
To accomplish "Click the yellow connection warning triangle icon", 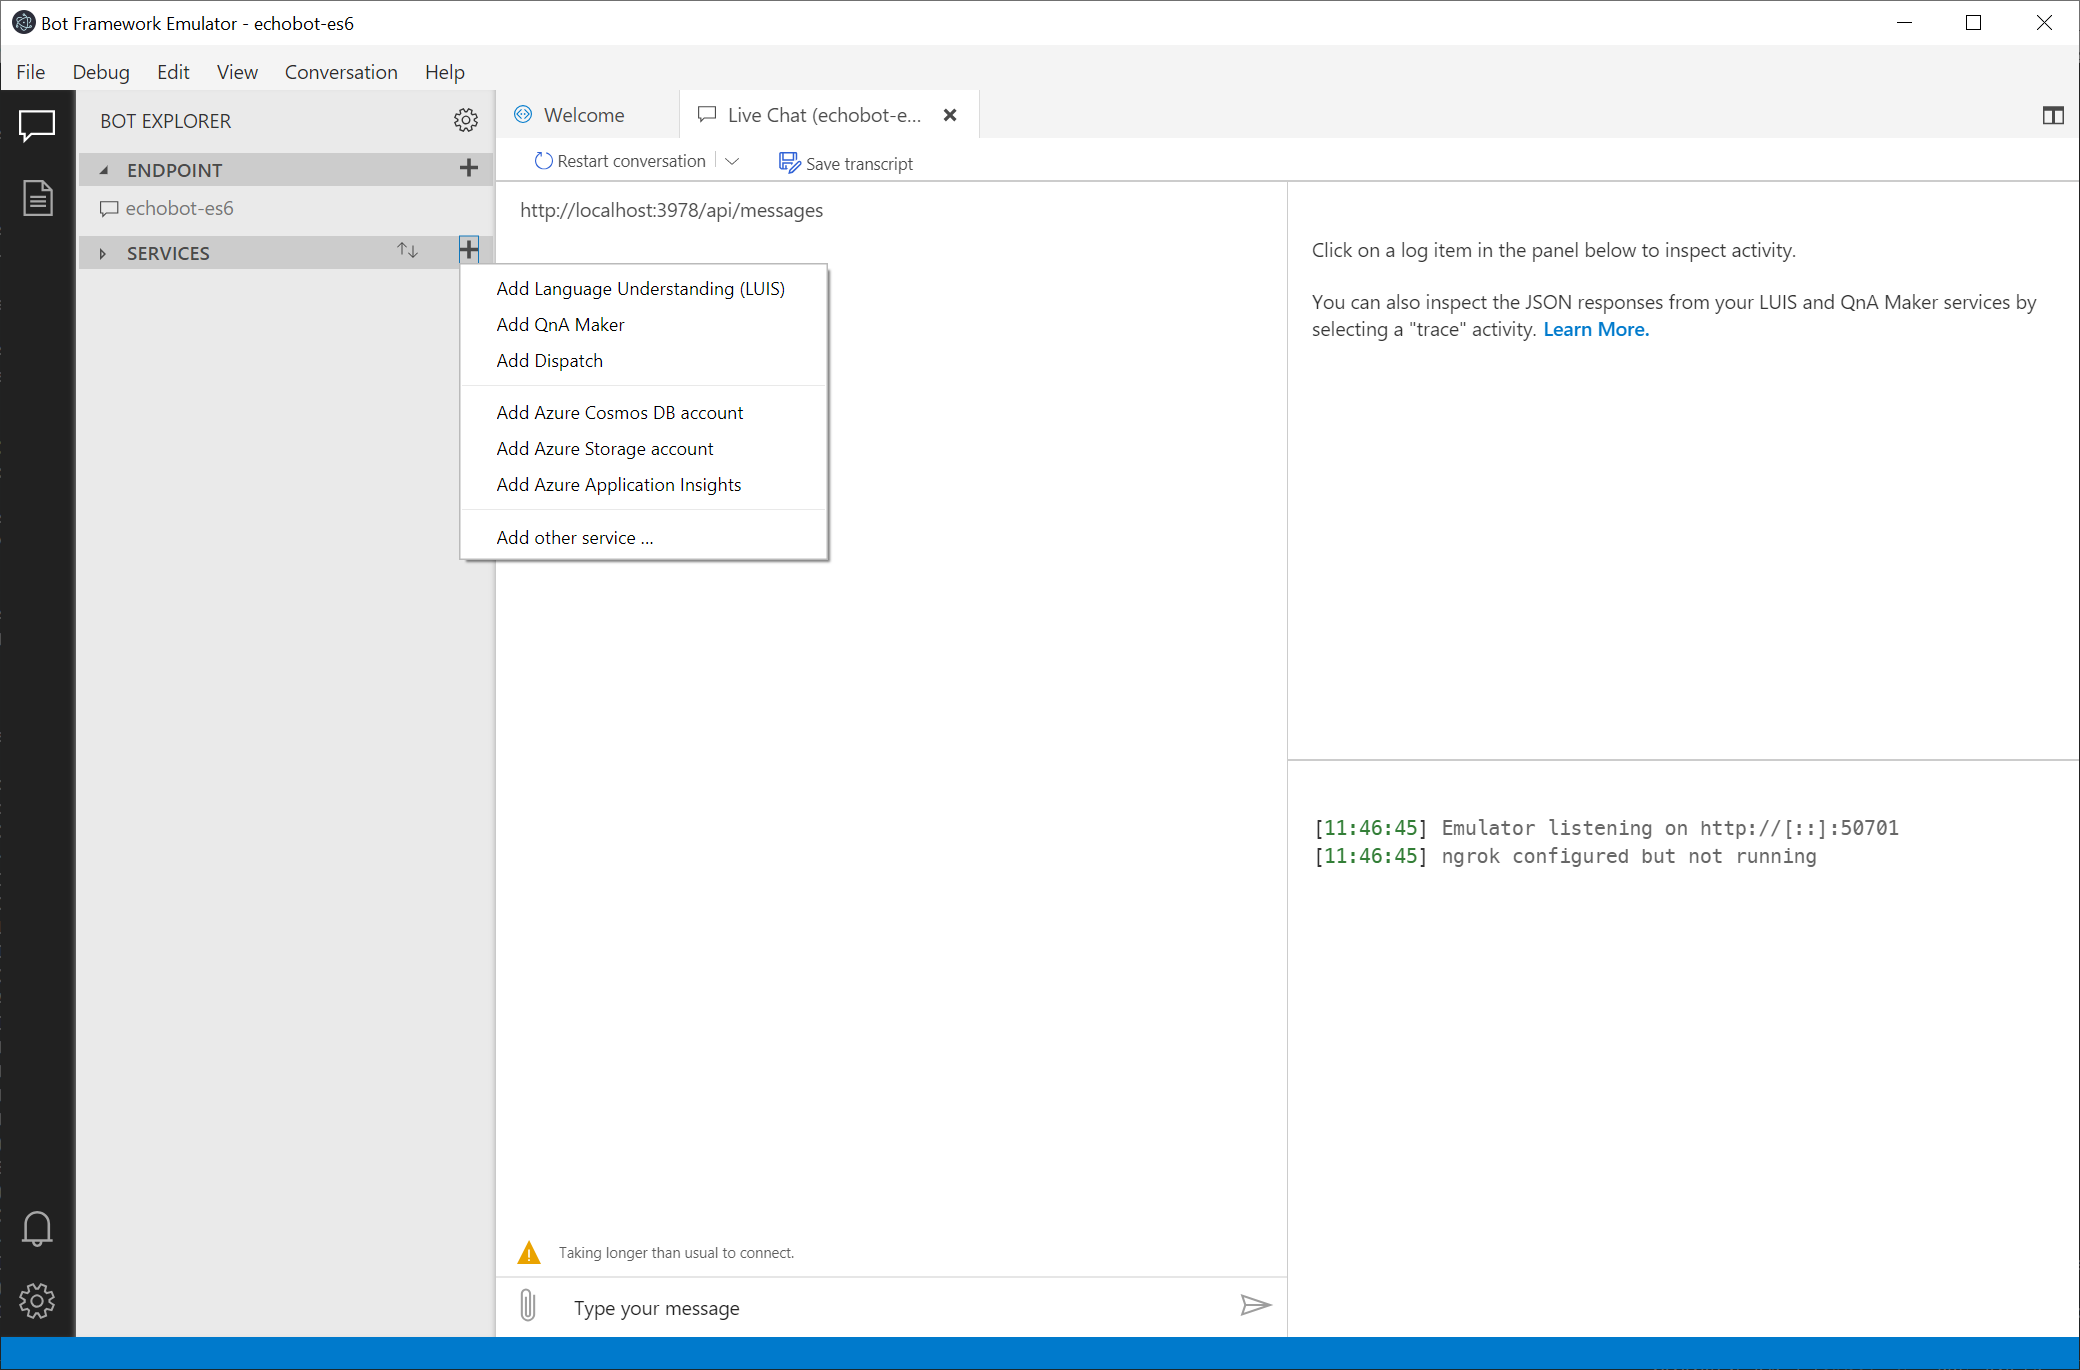I will 529,1252.
